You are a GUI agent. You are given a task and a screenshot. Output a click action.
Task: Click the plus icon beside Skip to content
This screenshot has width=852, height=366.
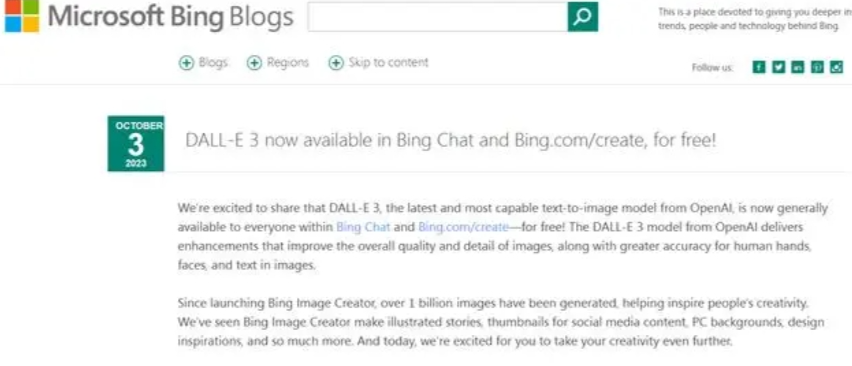point(336,63)
